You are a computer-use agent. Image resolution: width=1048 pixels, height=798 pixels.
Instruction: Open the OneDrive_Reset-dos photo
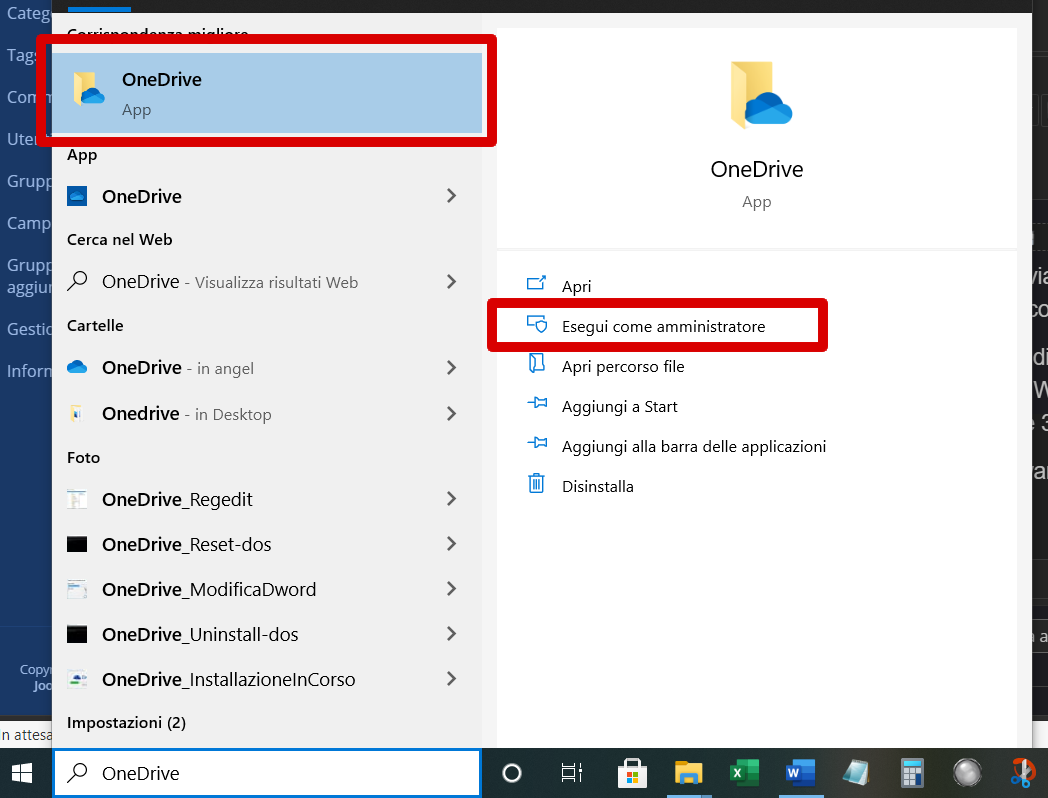tap(267, 544)
